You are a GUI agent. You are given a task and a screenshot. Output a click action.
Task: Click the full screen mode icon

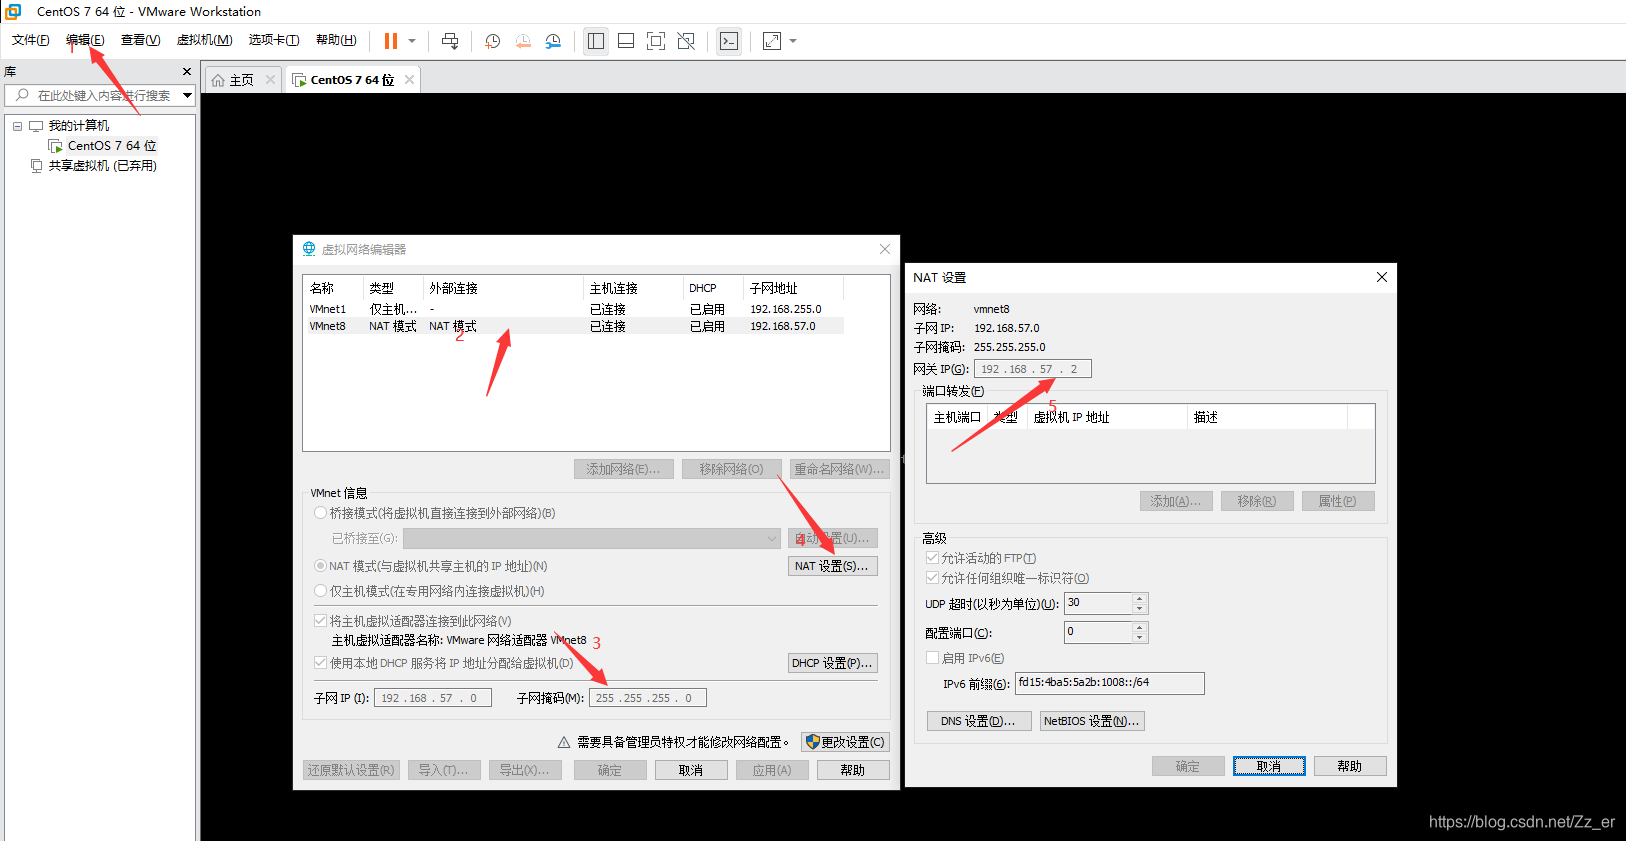point(656,41)
